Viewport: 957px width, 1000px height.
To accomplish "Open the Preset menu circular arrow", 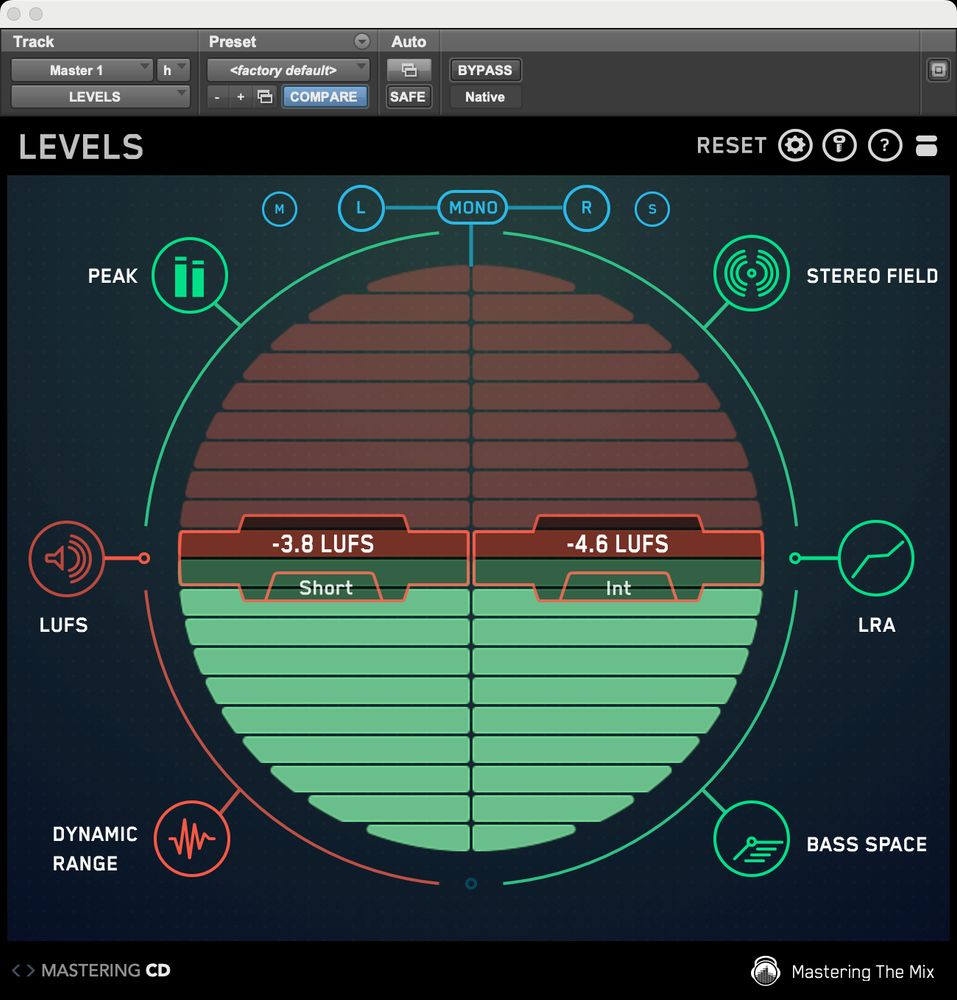I will tap(362, 41).
